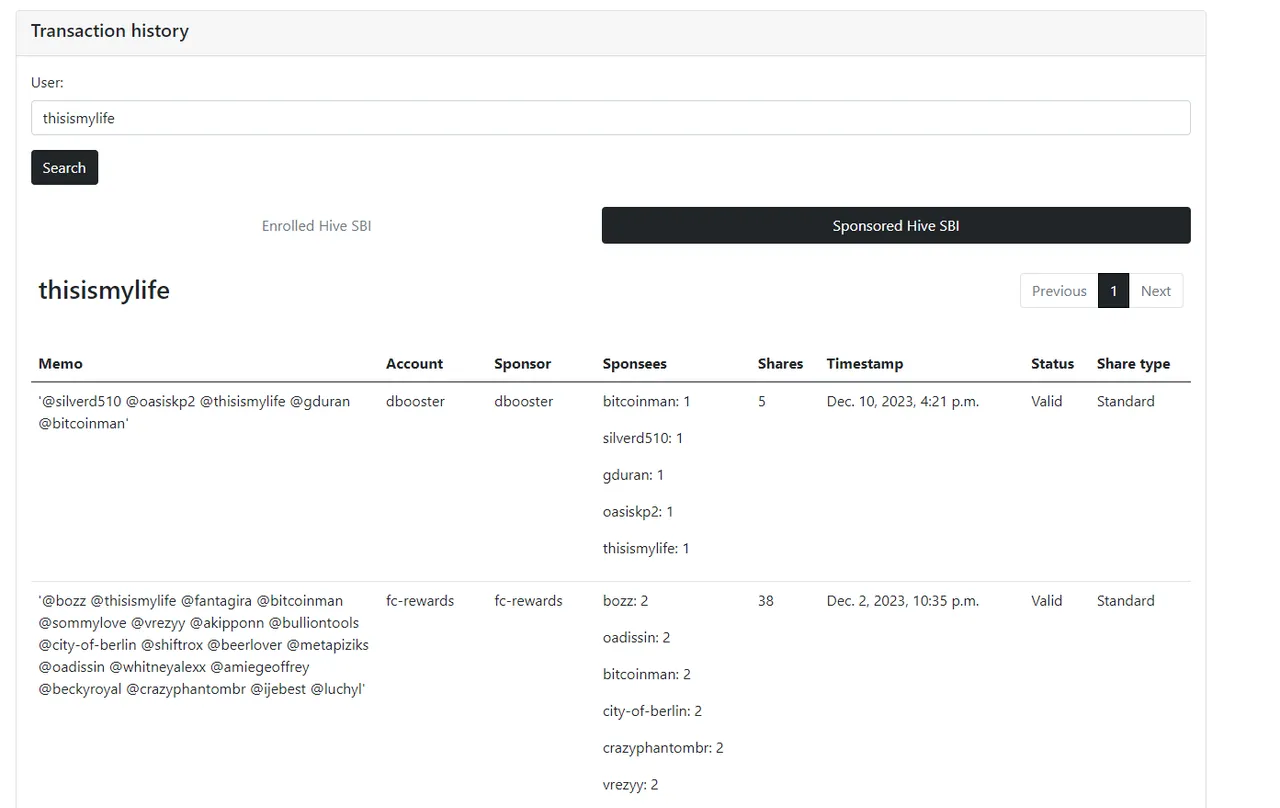Click the User input field

610,118
